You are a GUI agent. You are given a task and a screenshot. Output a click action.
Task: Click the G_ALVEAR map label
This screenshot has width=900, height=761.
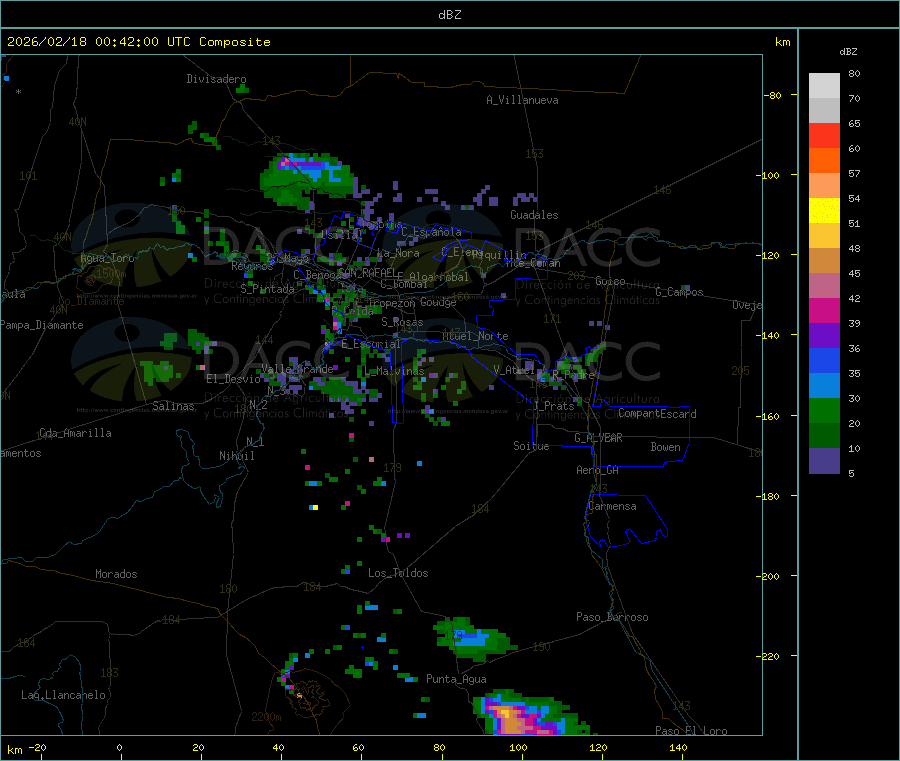(x=599, y=438)
